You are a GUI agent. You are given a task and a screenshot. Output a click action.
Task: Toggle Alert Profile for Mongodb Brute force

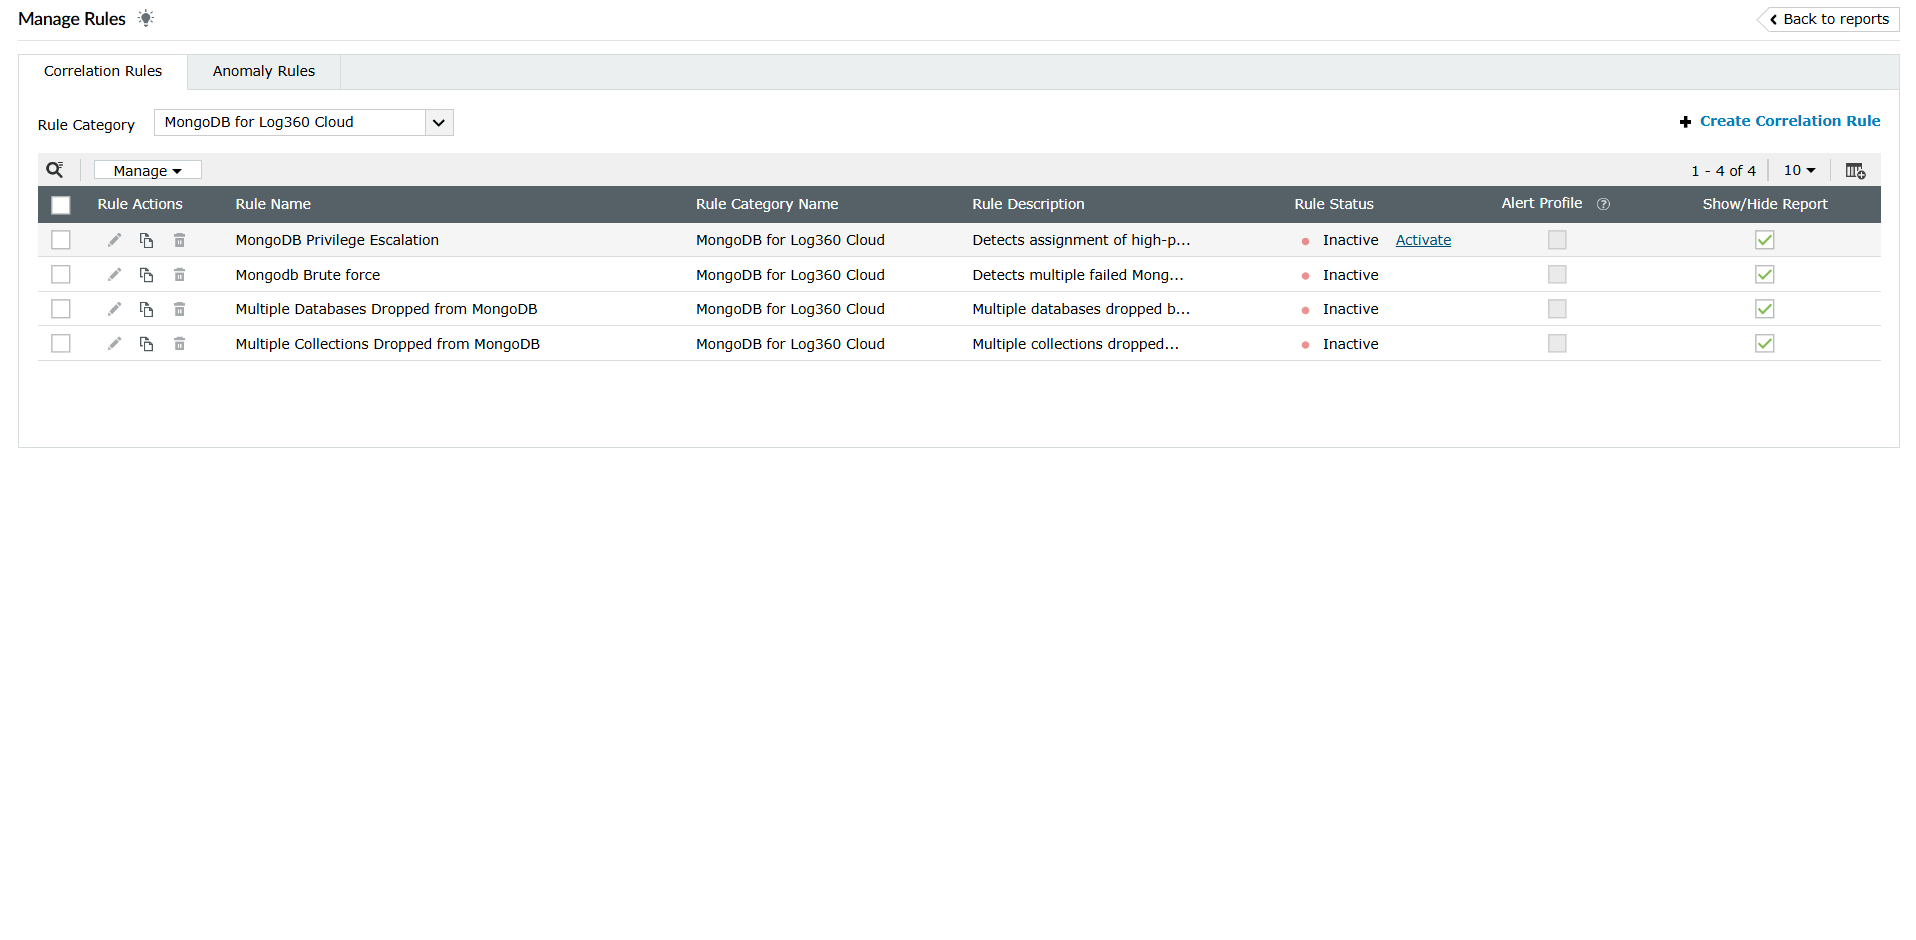click(x=1557, y=274)
